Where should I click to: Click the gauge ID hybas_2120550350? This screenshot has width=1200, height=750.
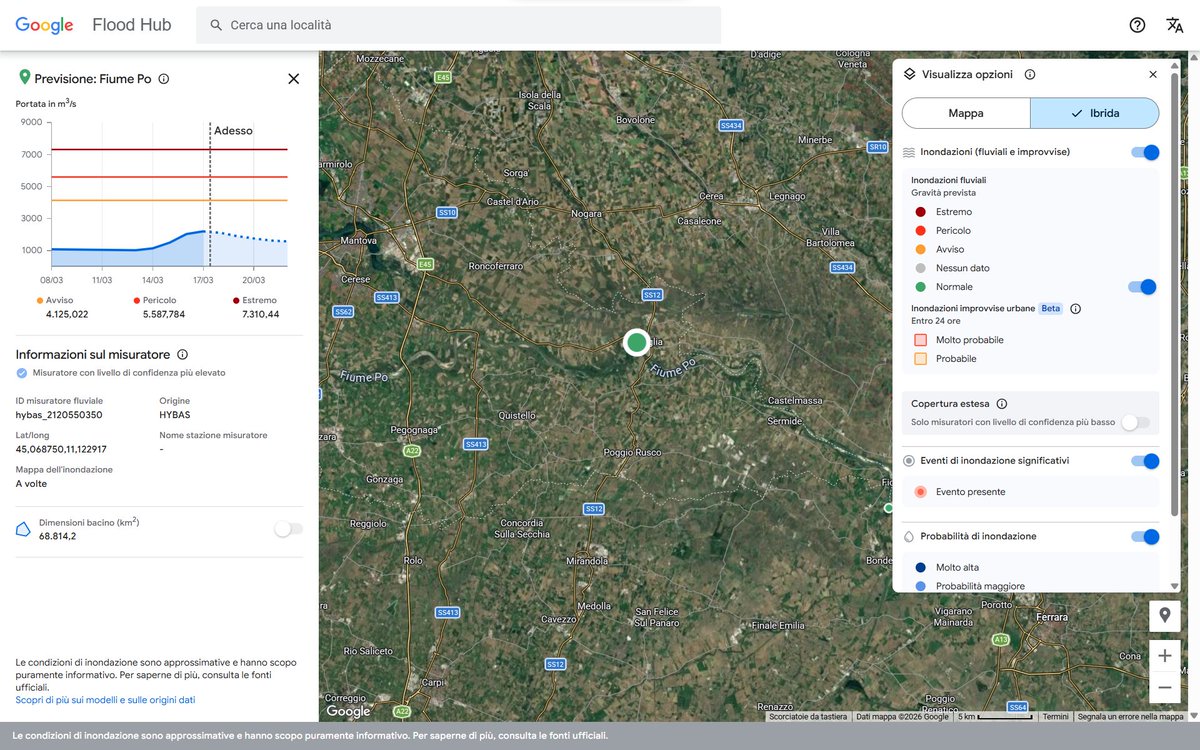59,414
